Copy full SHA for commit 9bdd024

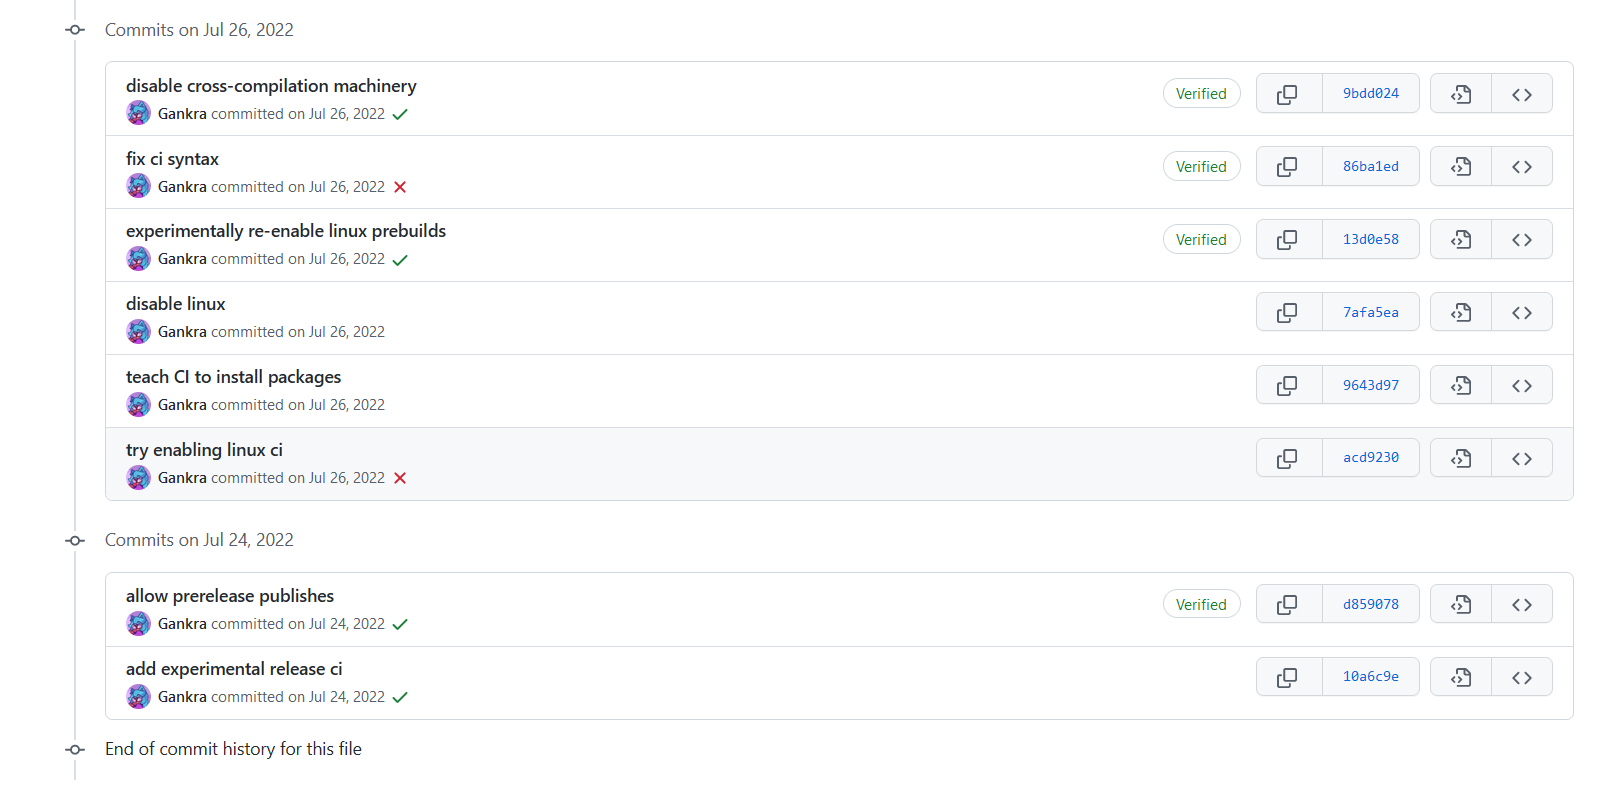(x=1288, y=93)
